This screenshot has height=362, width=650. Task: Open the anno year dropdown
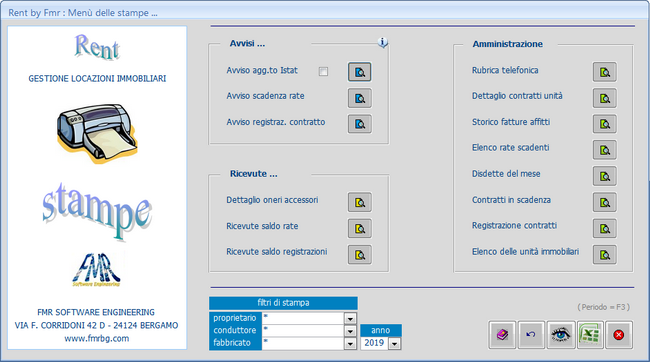(x=395, y=344)
